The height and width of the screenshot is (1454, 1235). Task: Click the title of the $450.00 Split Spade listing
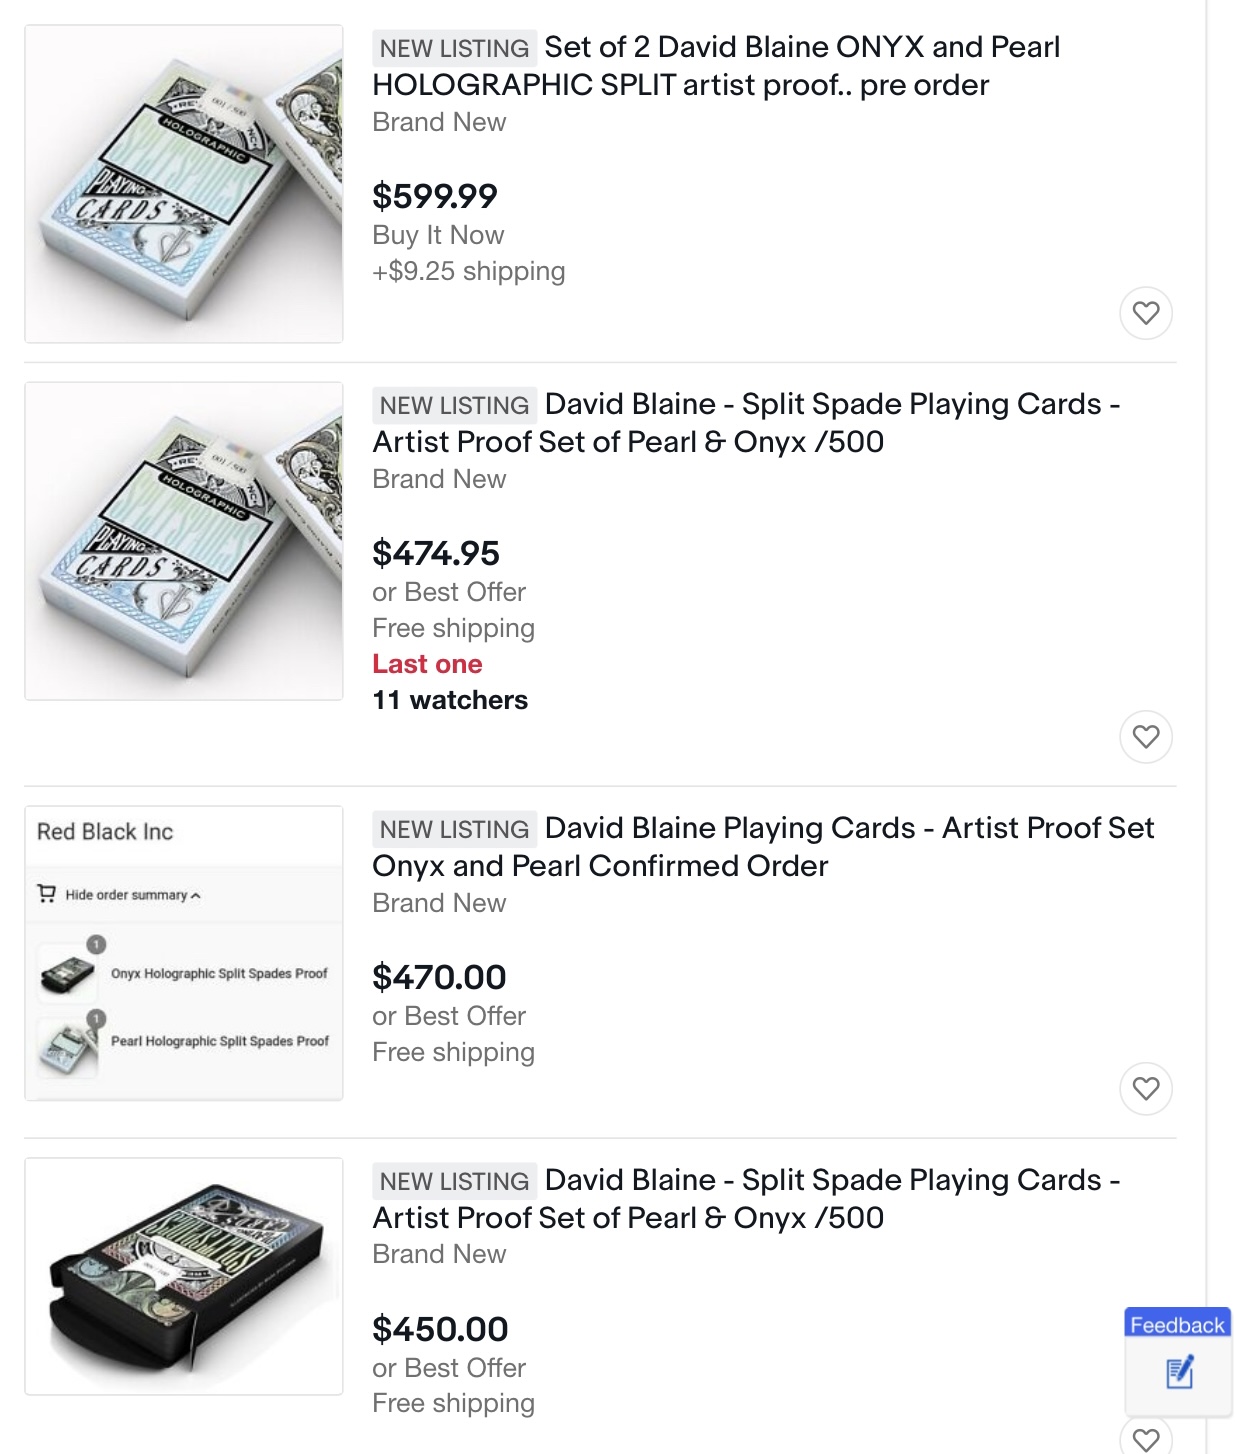[x=745, y=1198]
